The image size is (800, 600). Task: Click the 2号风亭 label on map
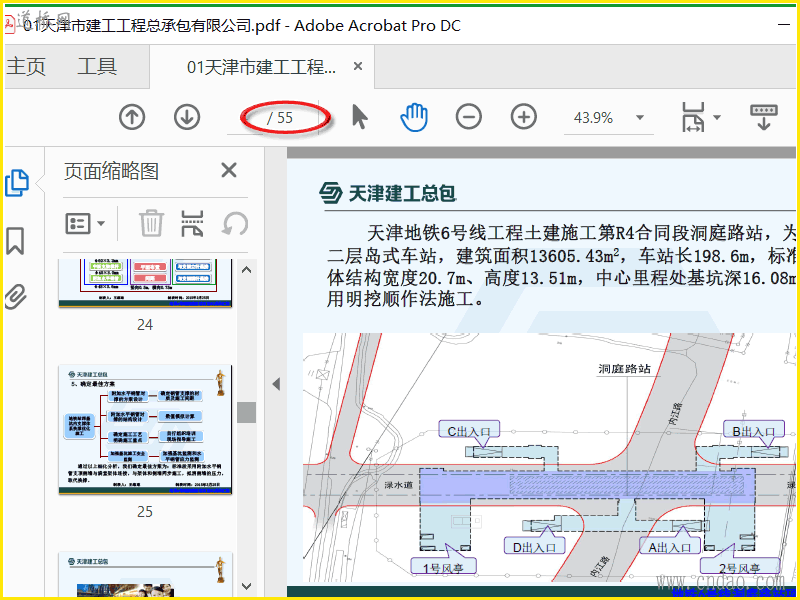[740, 567]
